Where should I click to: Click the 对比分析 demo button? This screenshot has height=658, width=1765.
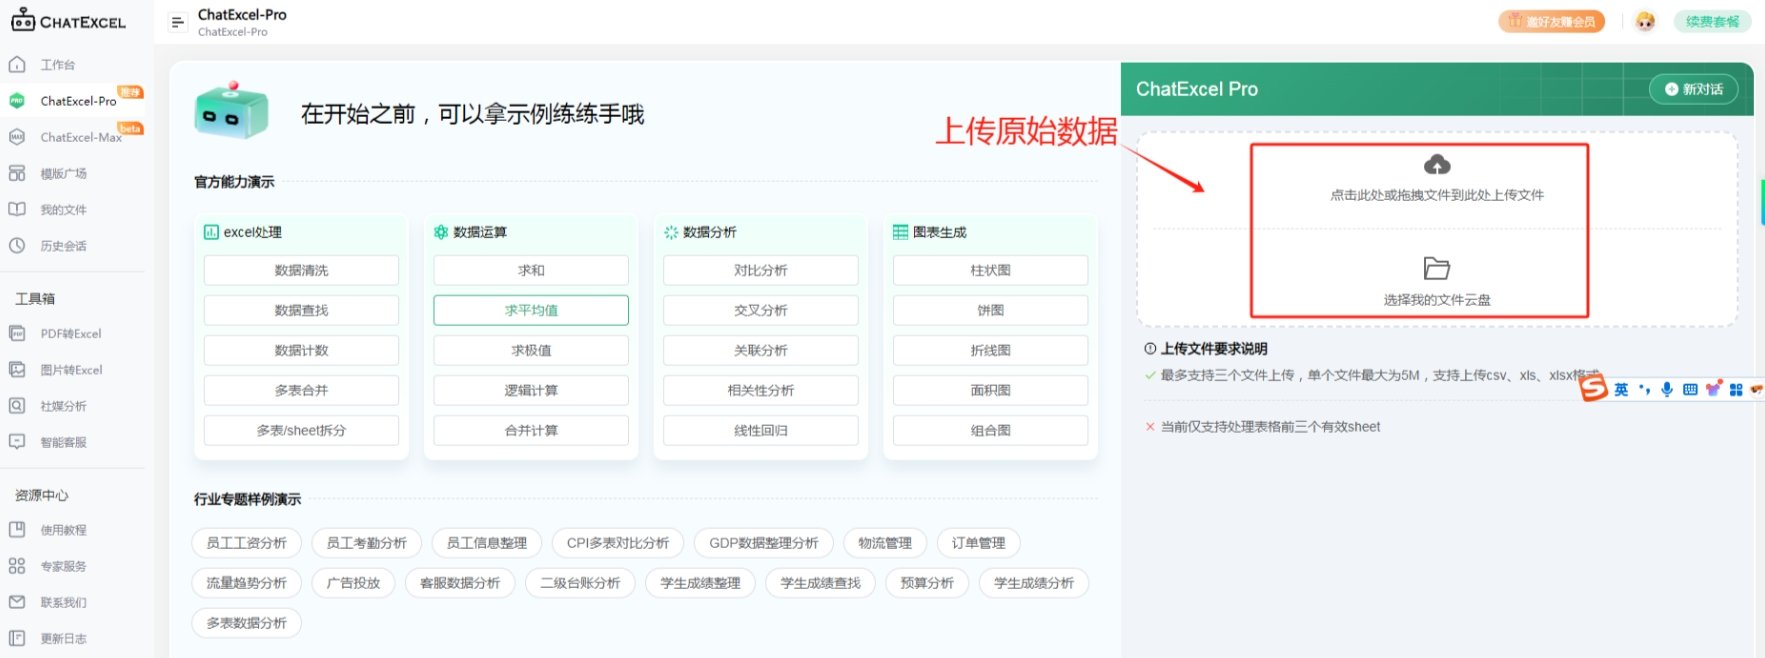[761, 270]
